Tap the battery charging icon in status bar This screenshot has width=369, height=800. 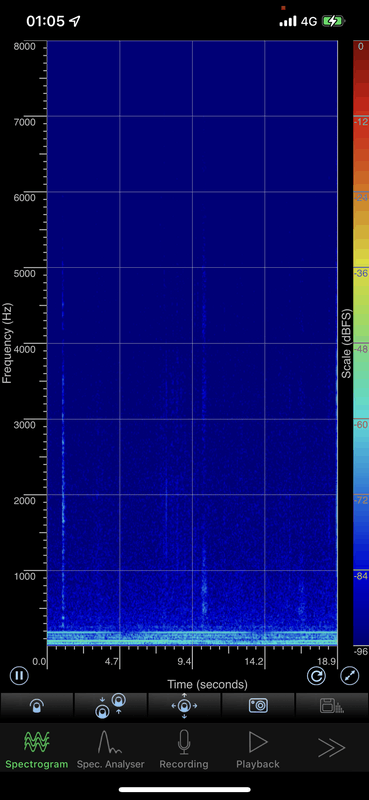click(x=333, y=21)
